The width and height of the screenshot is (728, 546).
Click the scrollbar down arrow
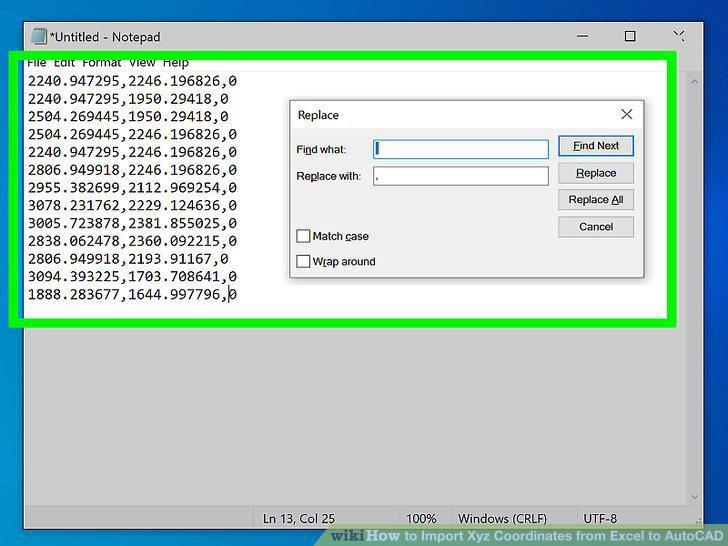point(695,497)
